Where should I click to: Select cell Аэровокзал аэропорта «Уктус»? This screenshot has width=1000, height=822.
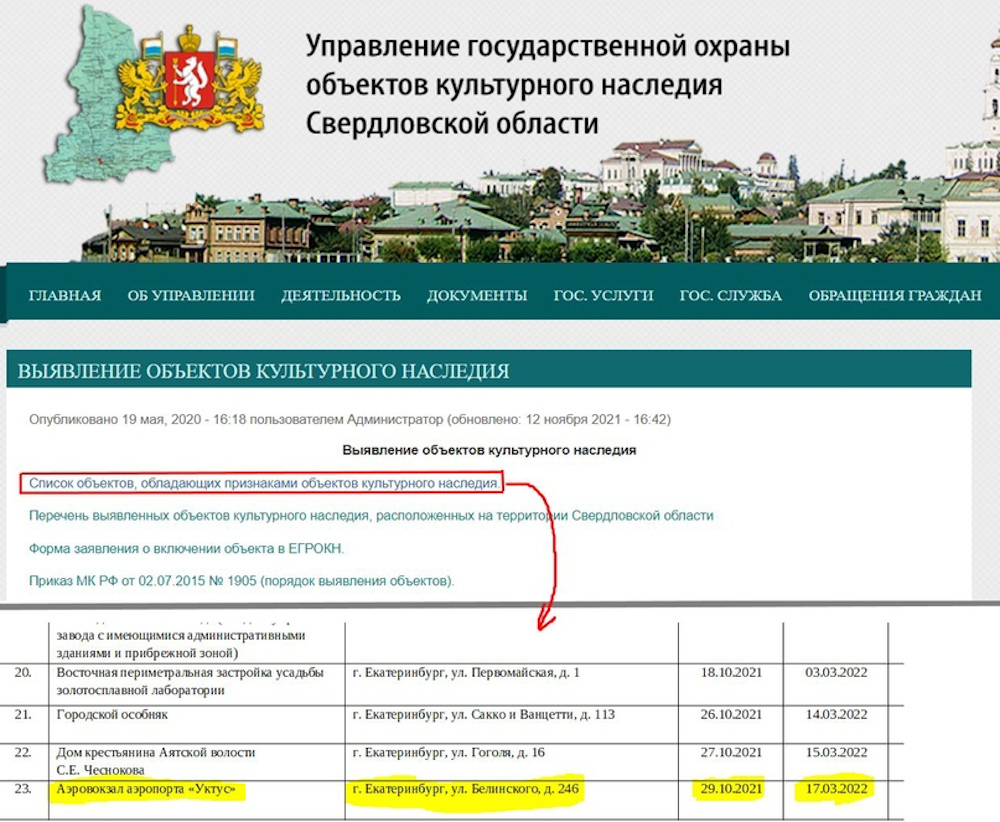tap(146, 789)
